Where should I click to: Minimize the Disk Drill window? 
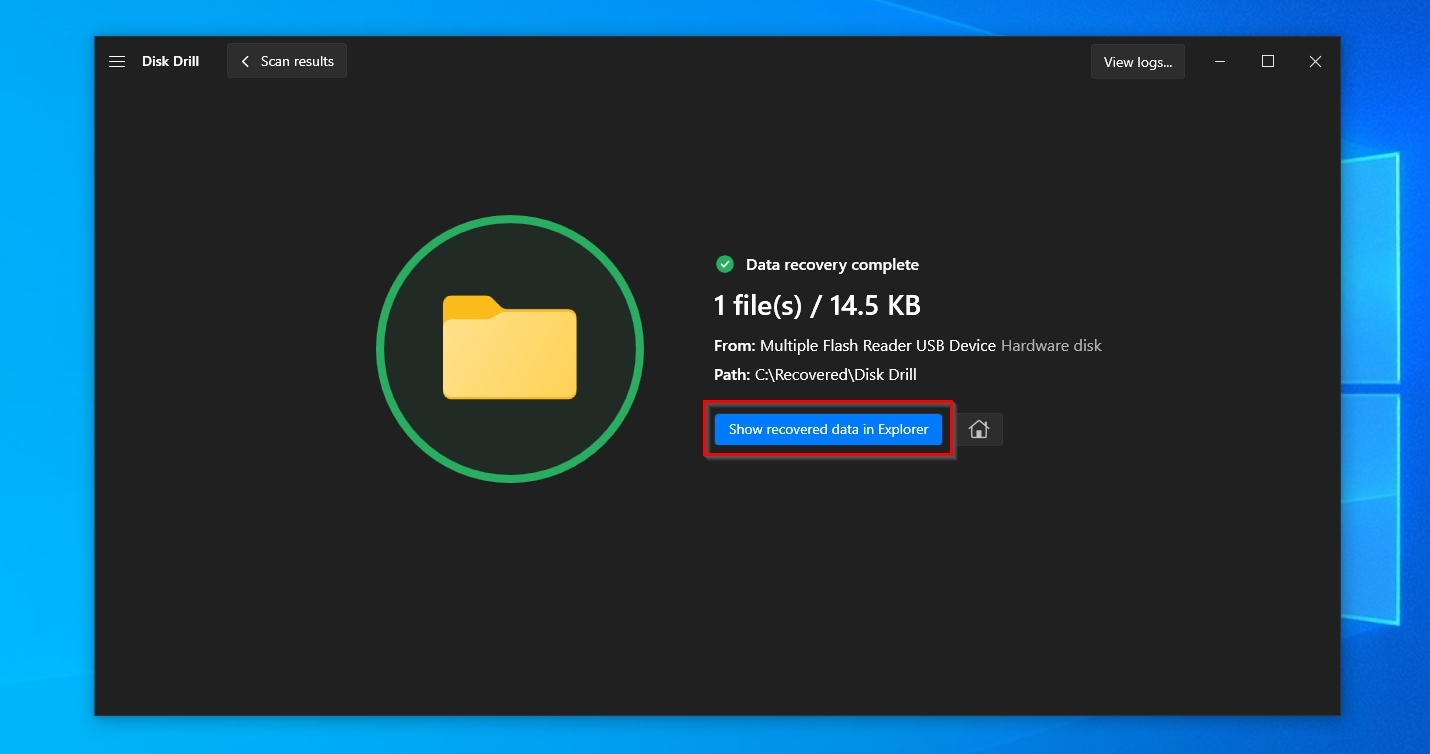[x=1220, y=62]
